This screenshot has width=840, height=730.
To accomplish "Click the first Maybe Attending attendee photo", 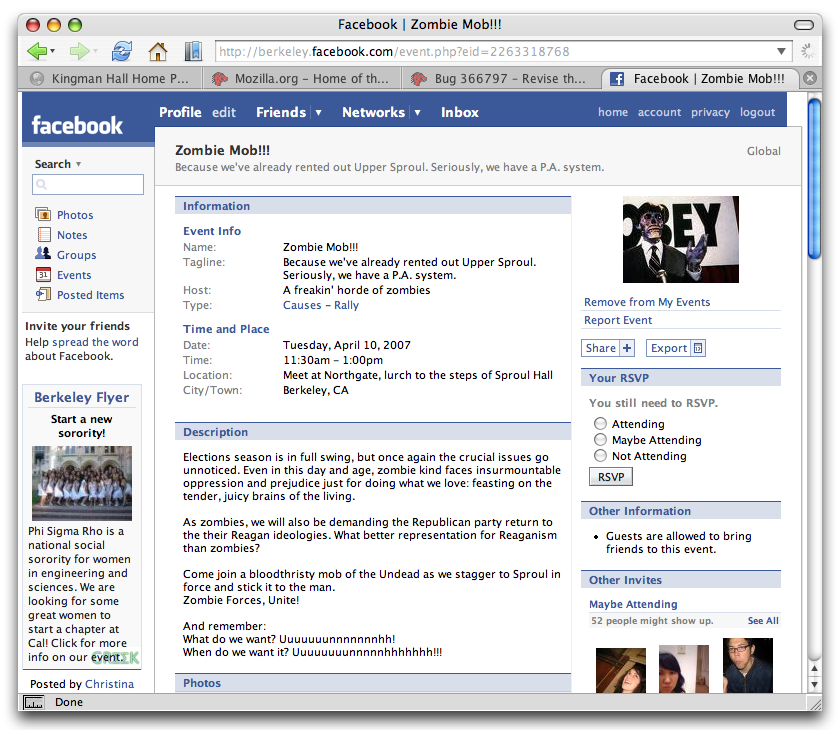I will click(x=621, y=670).
